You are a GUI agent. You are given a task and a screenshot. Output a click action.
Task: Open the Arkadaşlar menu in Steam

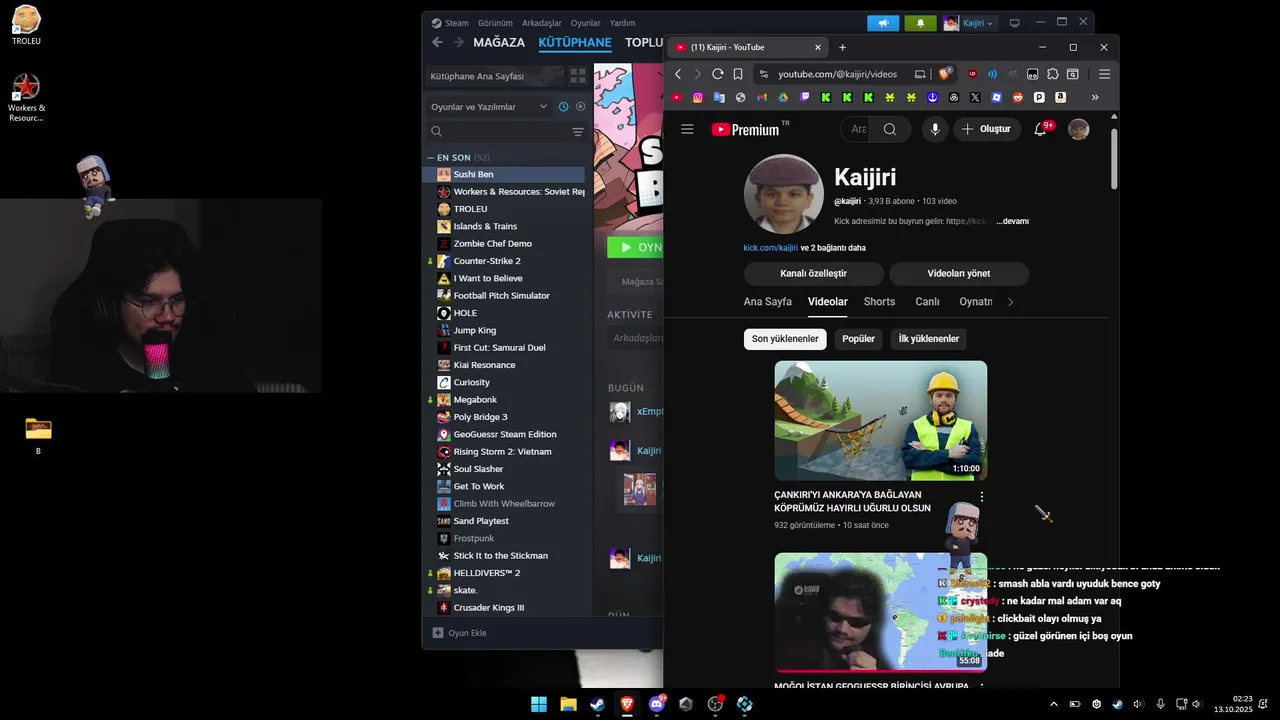[542, 23]
